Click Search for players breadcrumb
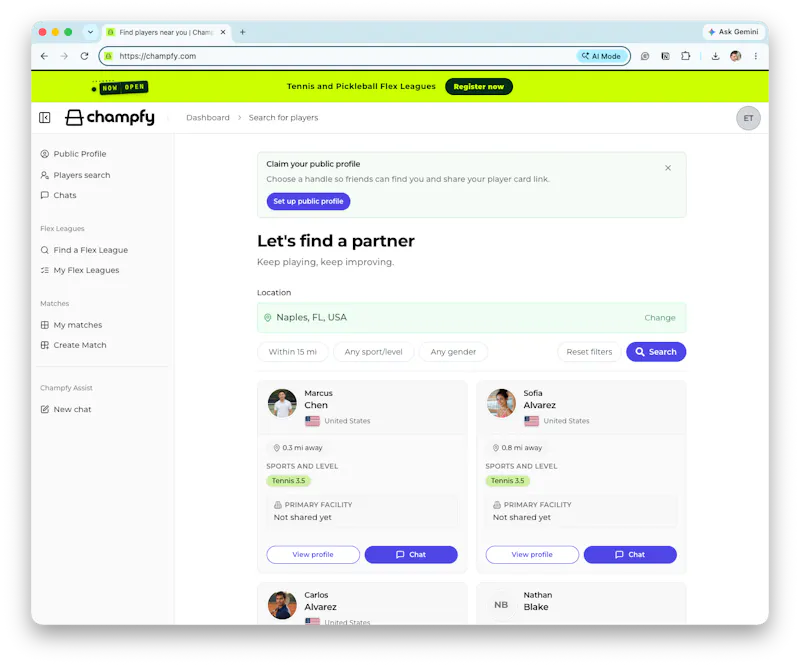The image size is (800, 666). tap(283, 117)
